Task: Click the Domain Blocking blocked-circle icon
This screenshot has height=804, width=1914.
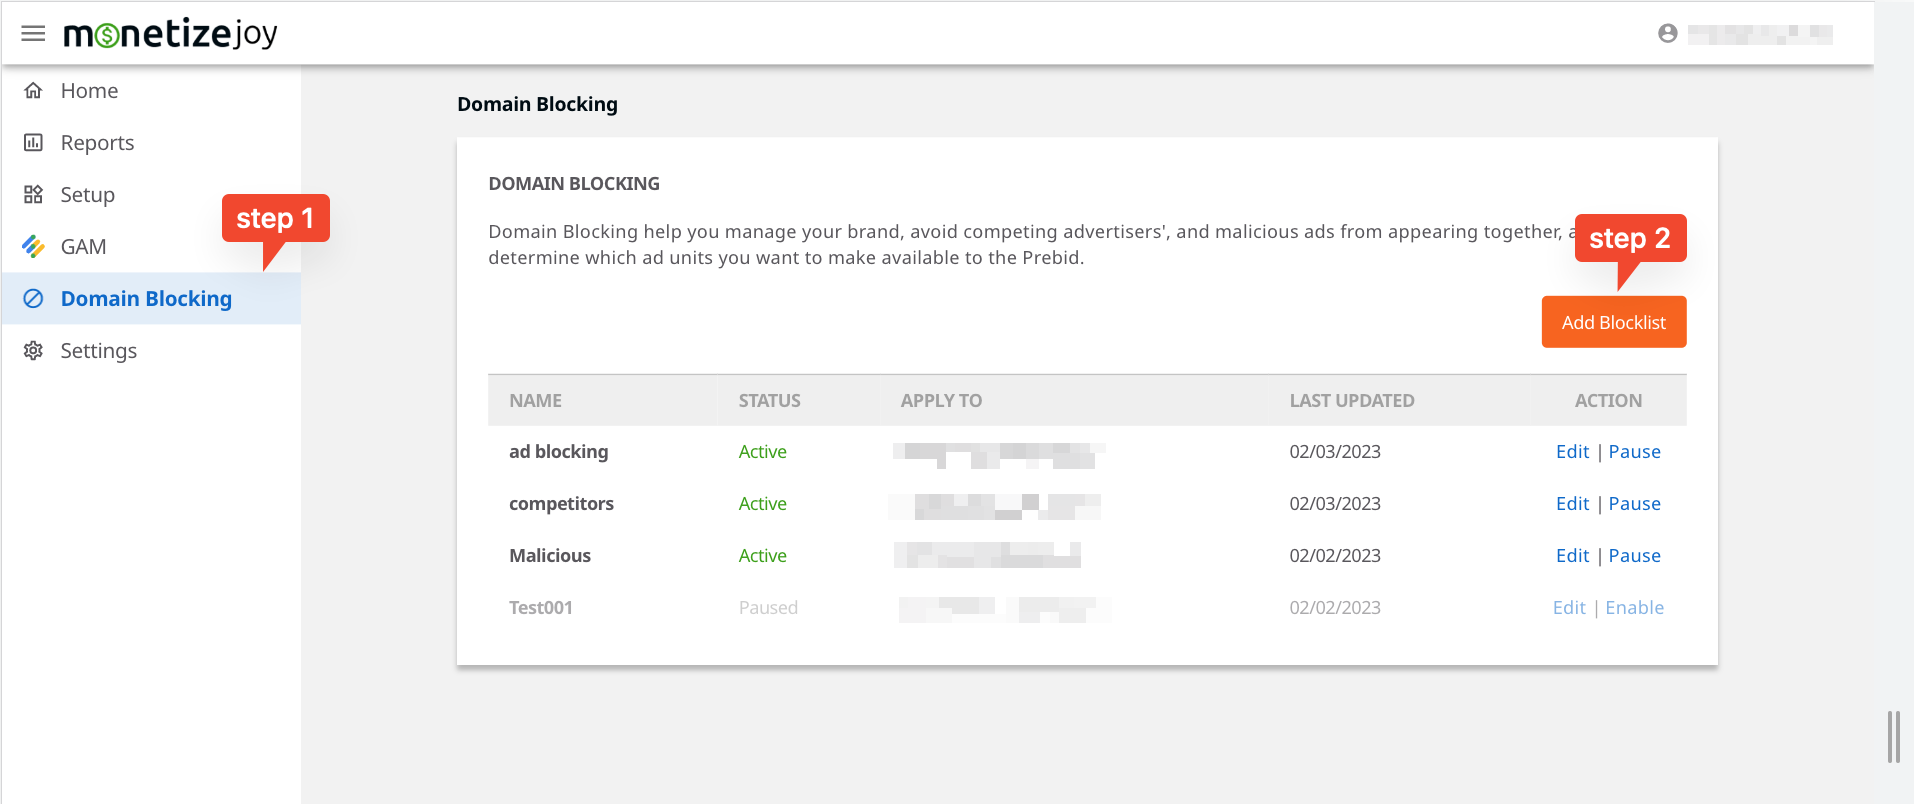Action: point(33,299)
